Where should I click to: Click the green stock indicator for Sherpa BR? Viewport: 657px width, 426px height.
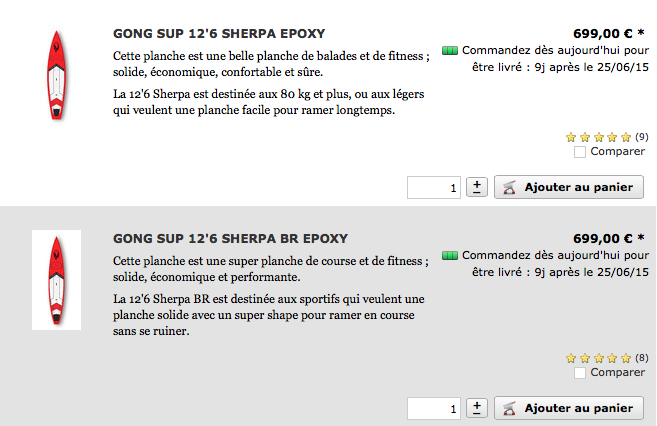coord(450,256)
